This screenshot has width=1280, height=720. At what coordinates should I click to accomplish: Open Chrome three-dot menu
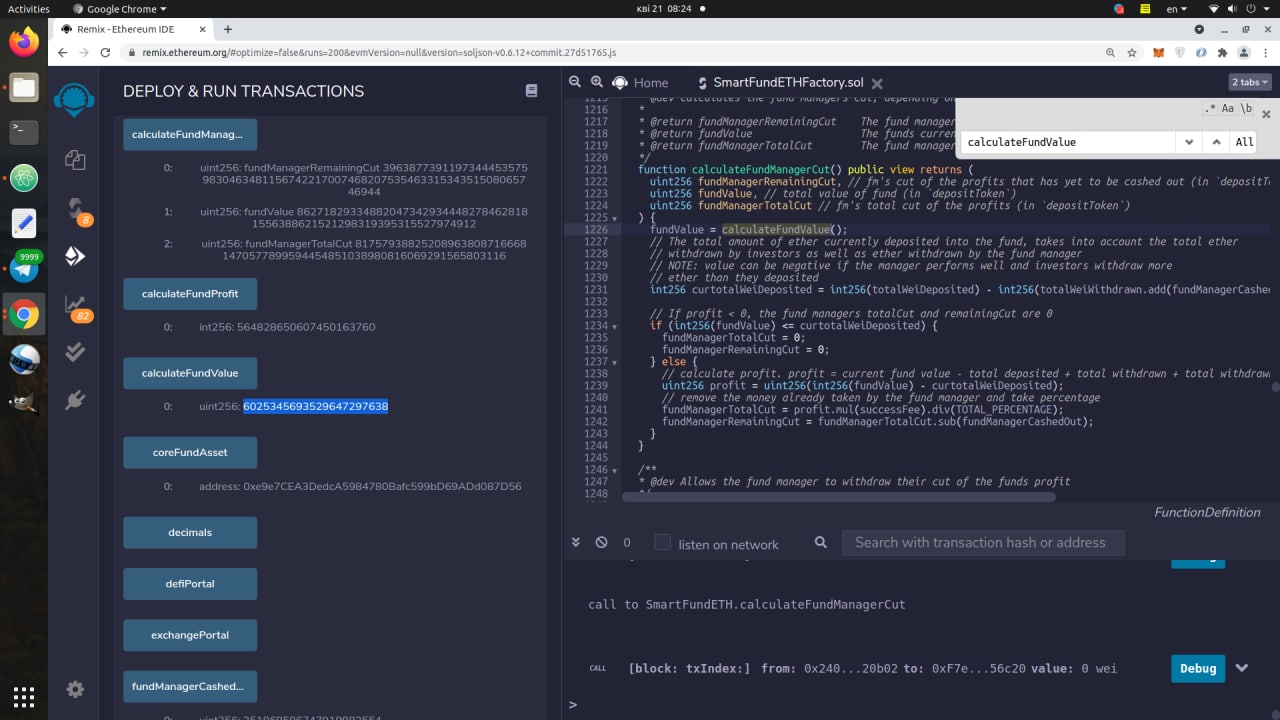tap(1265, 52)
